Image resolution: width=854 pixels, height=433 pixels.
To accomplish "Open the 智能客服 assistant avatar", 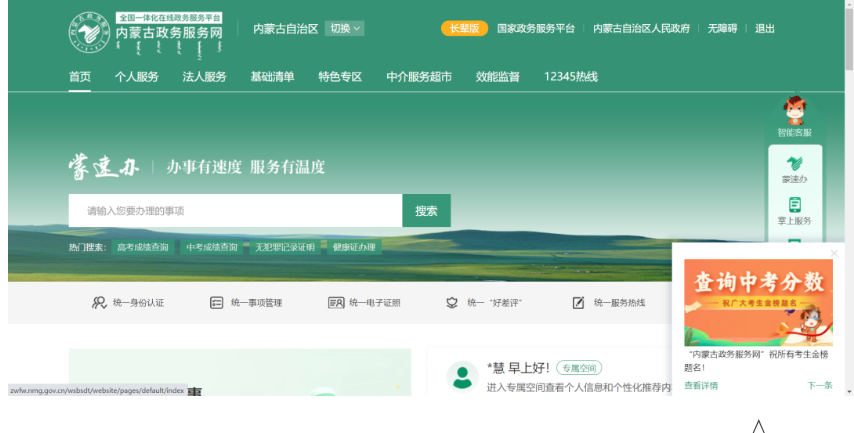I will coord(794,111).
